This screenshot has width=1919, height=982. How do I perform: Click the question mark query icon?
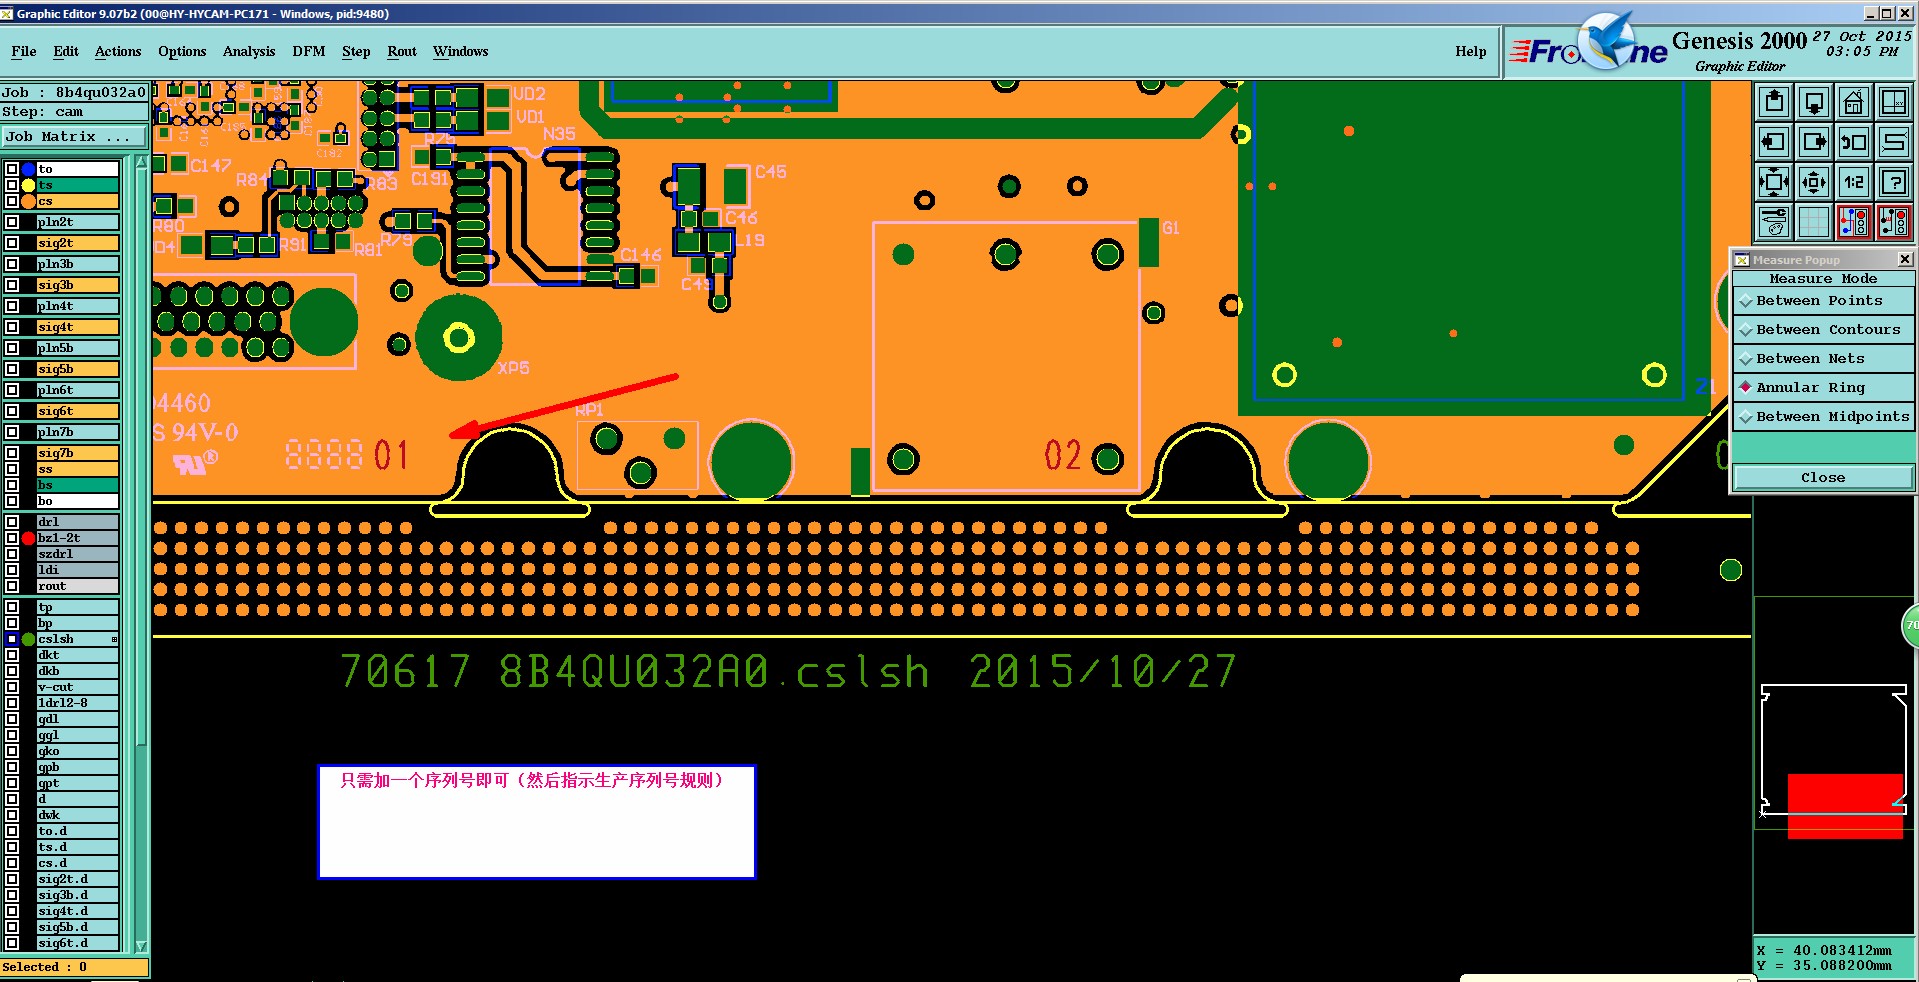(1894, 182)
